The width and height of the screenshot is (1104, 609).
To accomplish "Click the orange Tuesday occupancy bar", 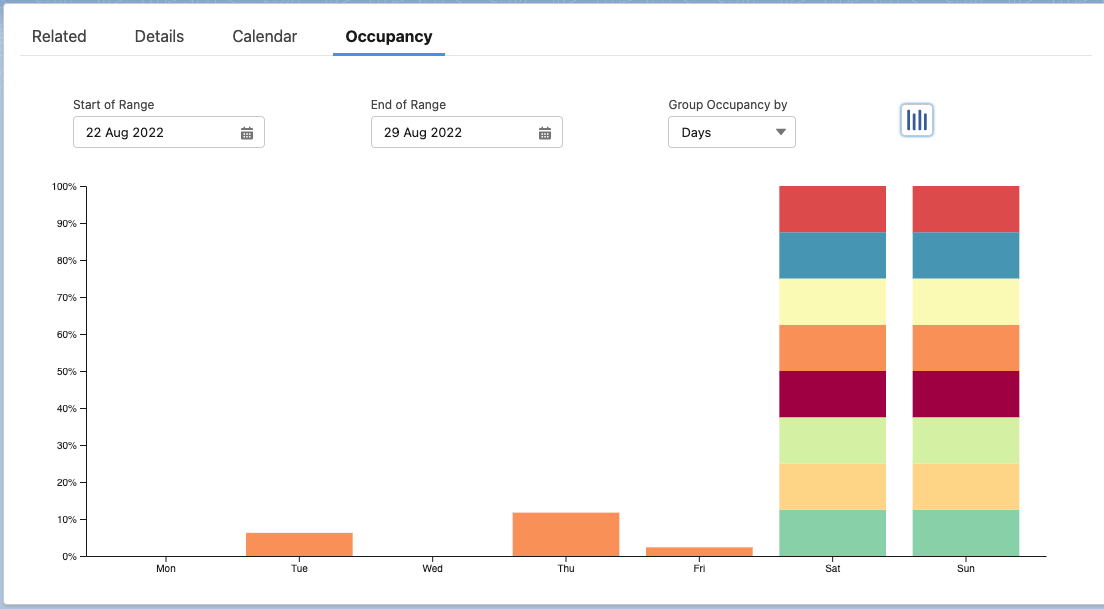I will (x=299, y=544).
